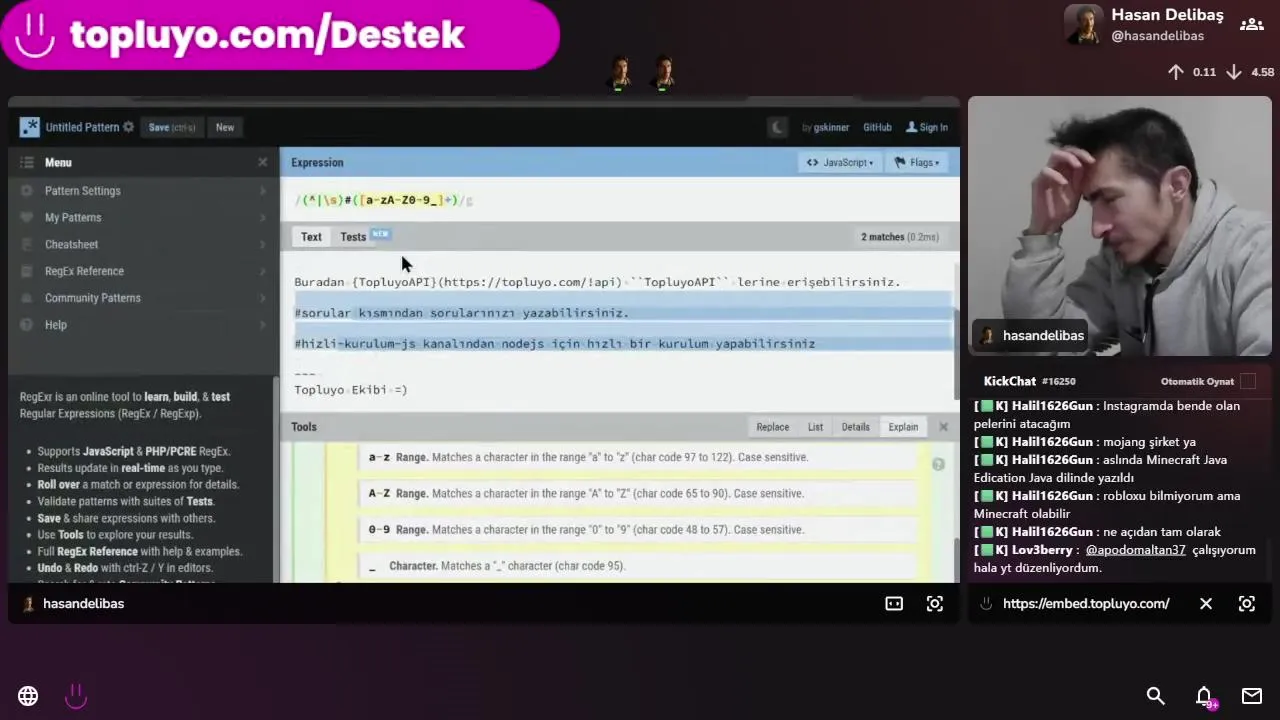
Task: Close the RegExr Menu sidebar
Action: pos(262,162)
